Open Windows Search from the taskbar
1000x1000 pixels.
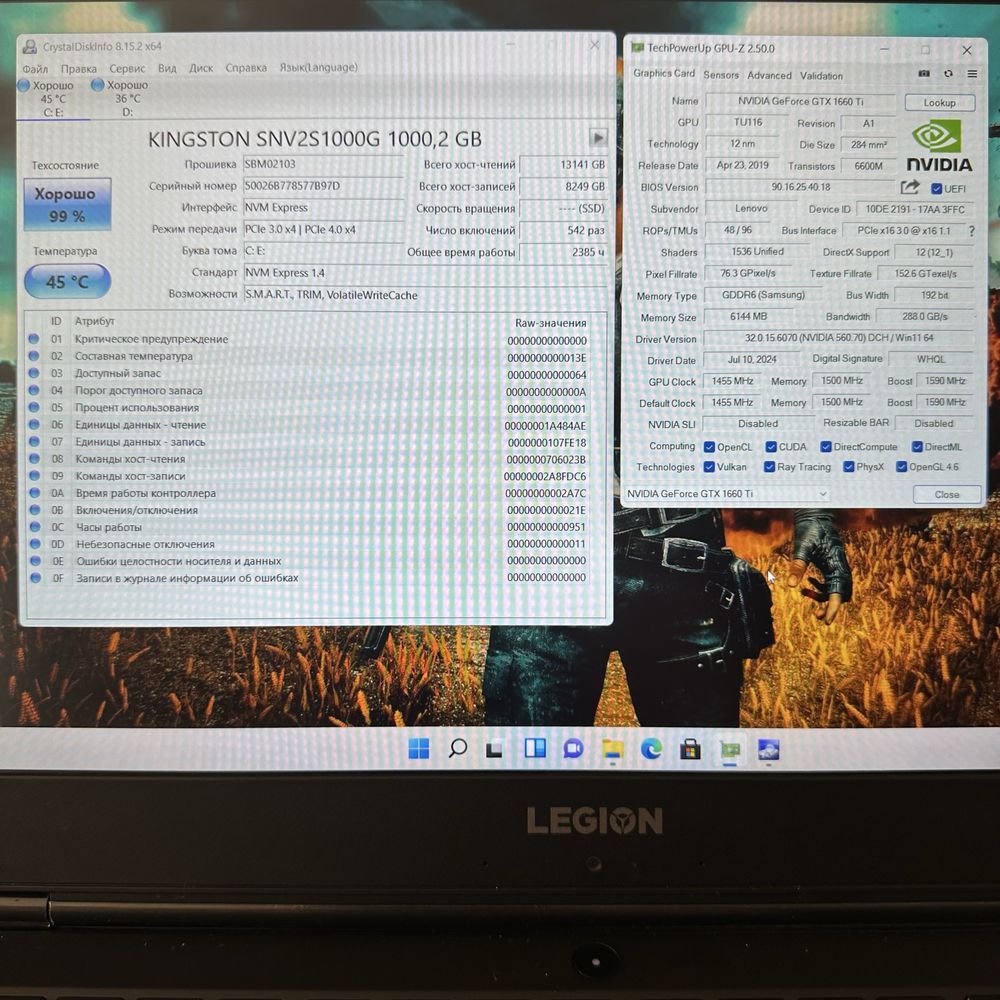click(457, 748)
